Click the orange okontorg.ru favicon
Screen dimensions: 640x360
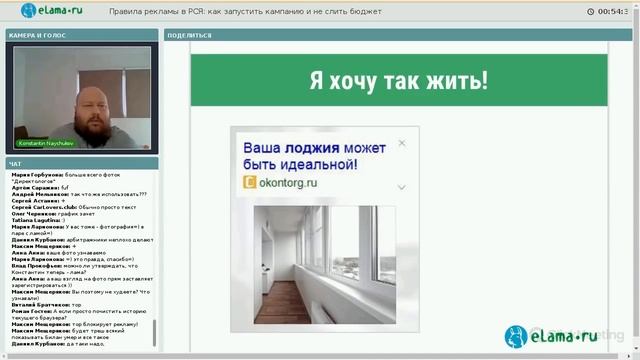[249, 182]
